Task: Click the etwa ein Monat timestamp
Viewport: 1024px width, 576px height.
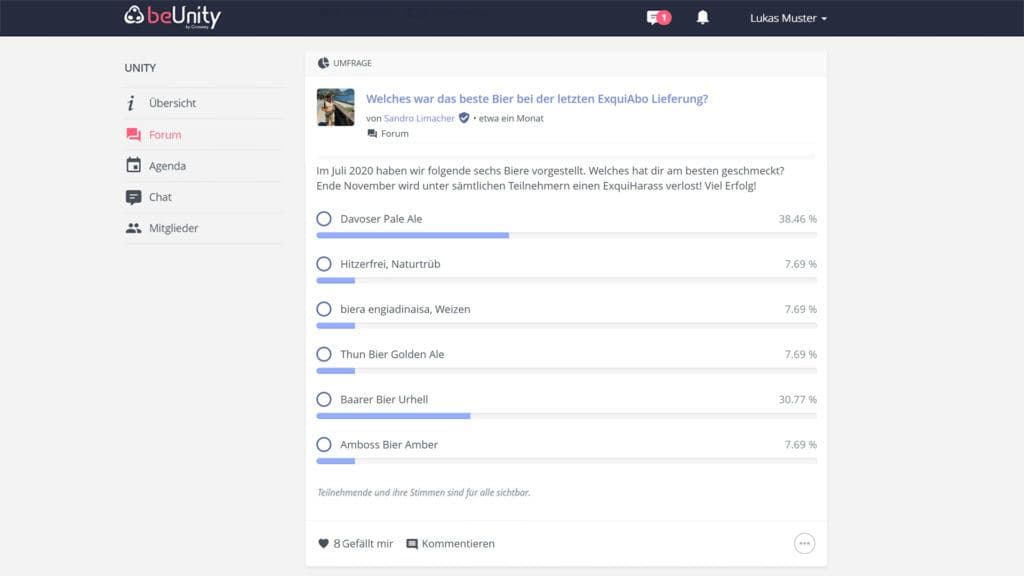Action: click(511, 118)
